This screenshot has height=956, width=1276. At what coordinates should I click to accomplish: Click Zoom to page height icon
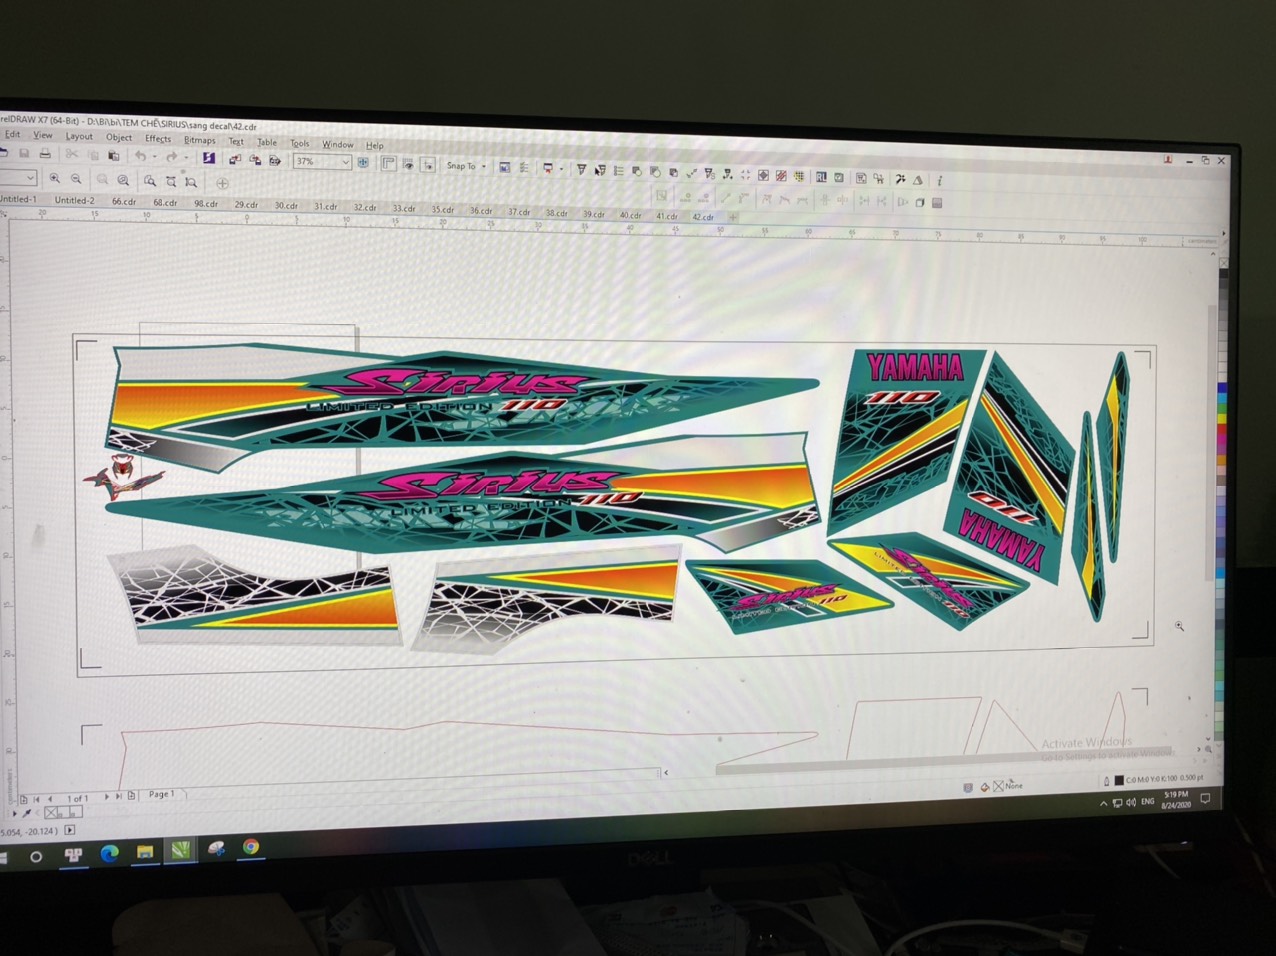[191, 182]
